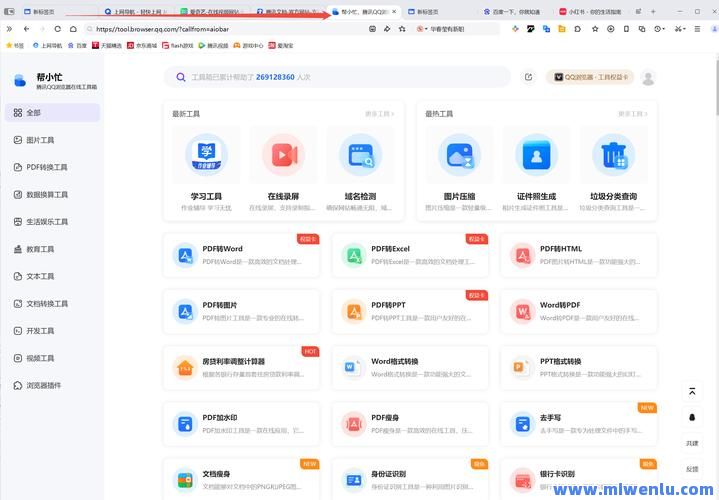Click the Word转PDF tool icon
This screenshot has width=719, height=500.
coord(523,311)
